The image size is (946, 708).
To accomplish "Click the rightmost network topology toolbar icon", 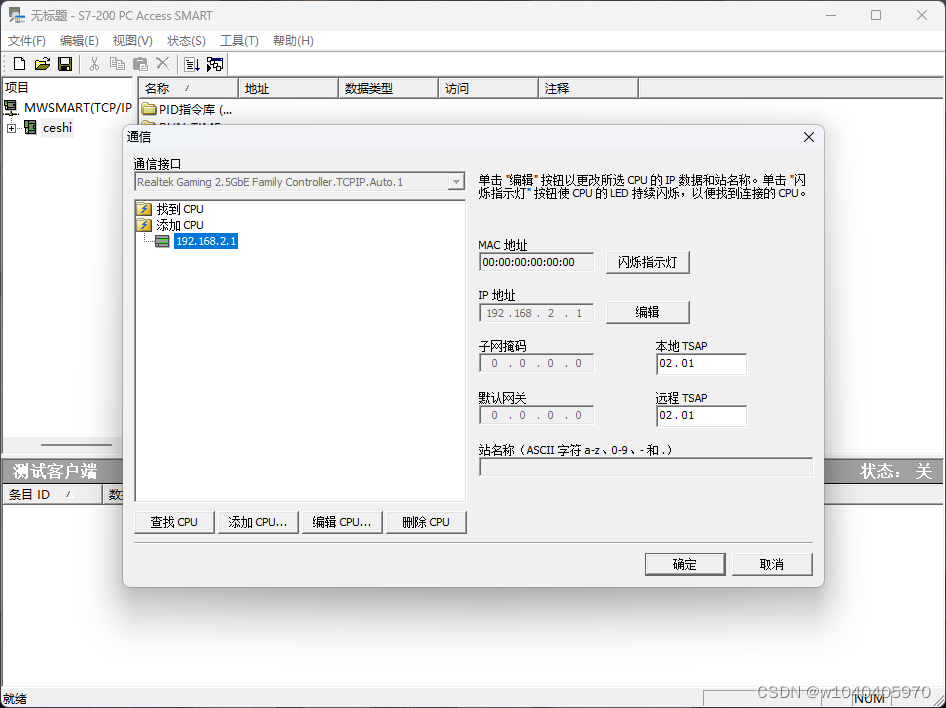I will tap(213, 63).
